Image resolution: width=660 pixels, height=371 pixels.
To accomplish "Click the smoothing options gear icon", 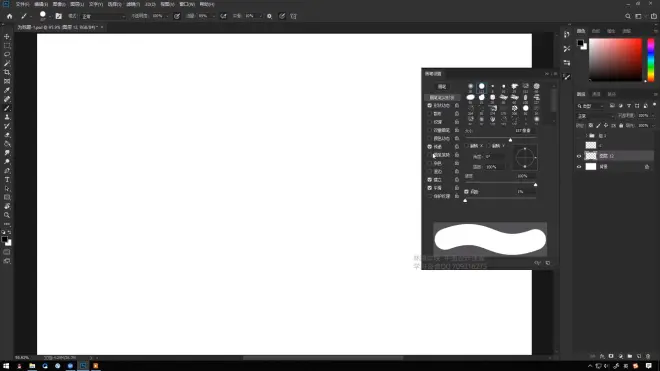I will coord(269,16).
